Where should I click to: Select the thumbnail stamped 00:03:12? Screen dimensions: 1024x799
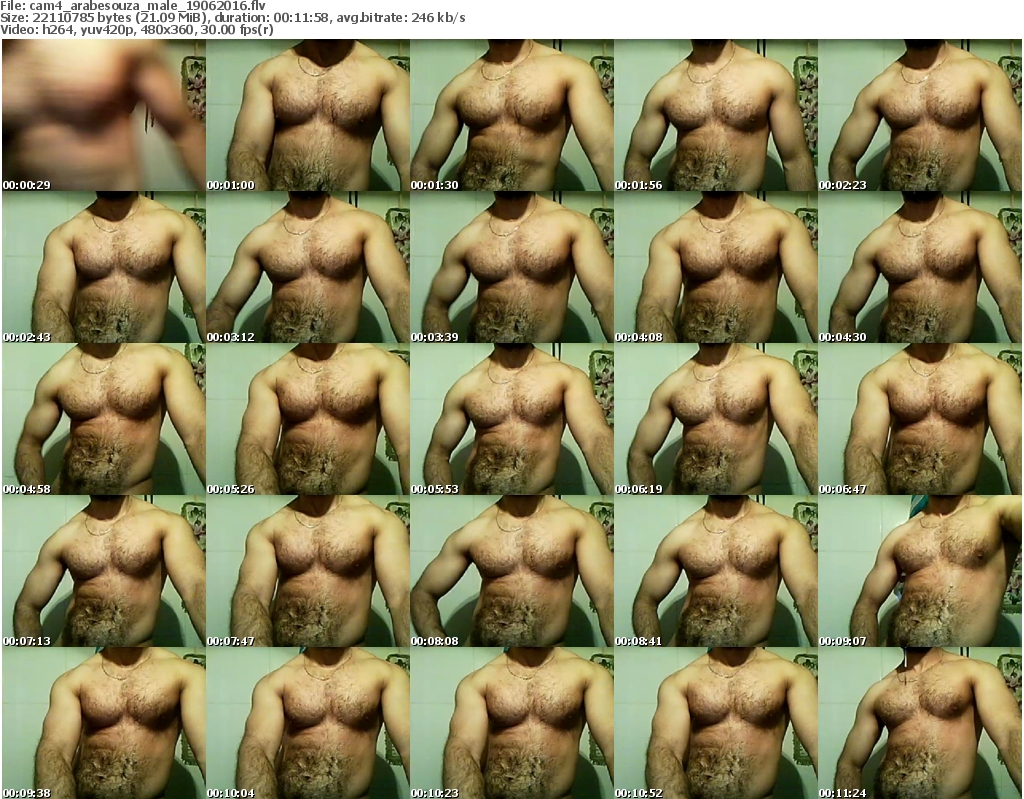(308, 267)
